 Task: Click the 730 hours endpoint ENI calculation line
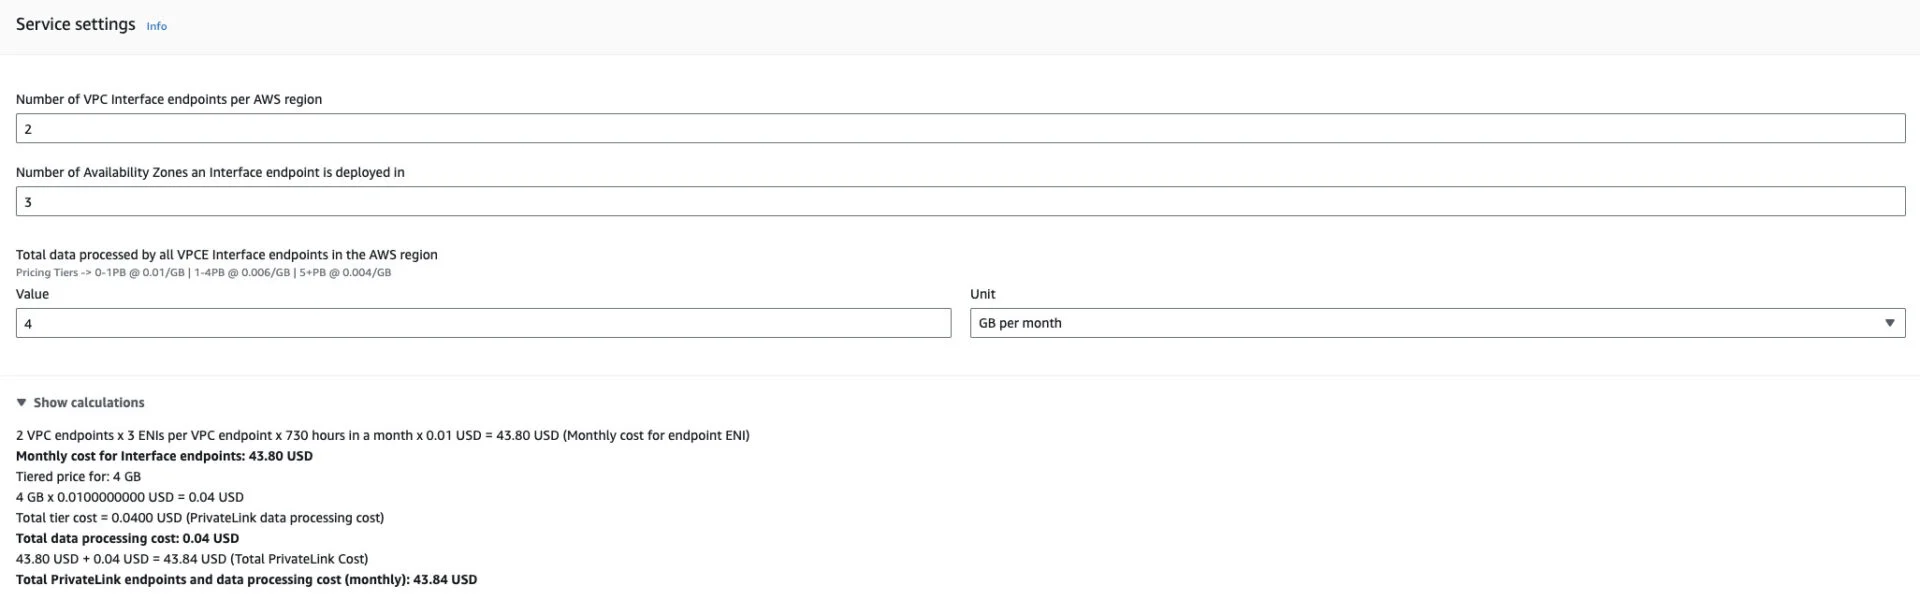pos(382,436)
